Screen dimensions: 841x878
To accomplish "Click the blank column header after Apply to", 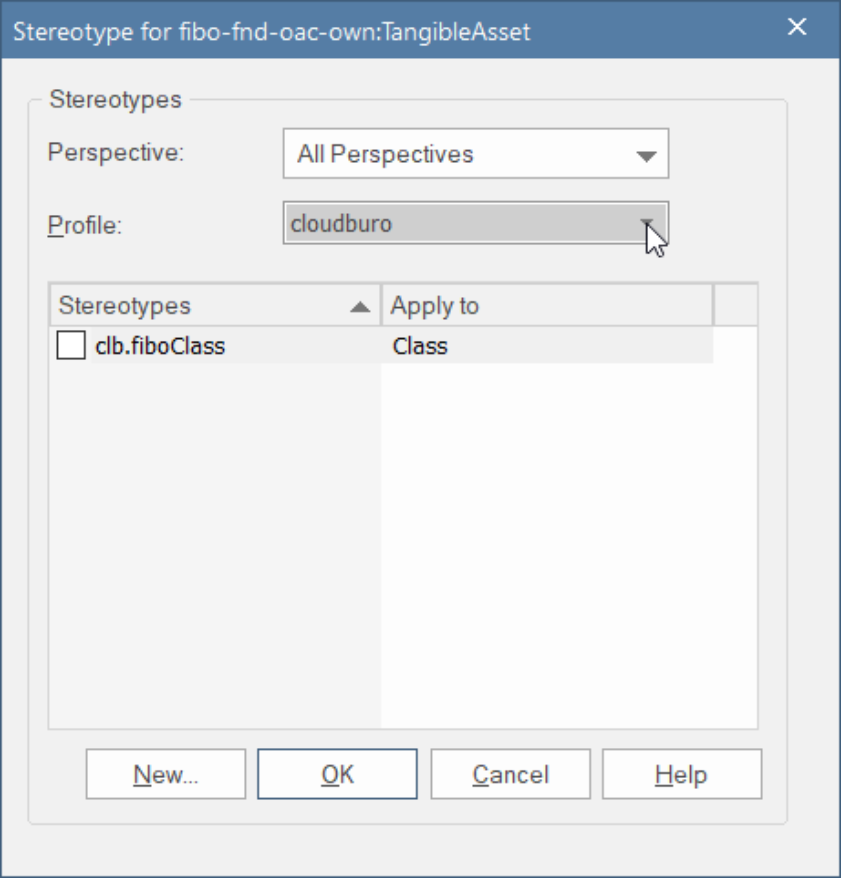I will [x=735, y=306].
